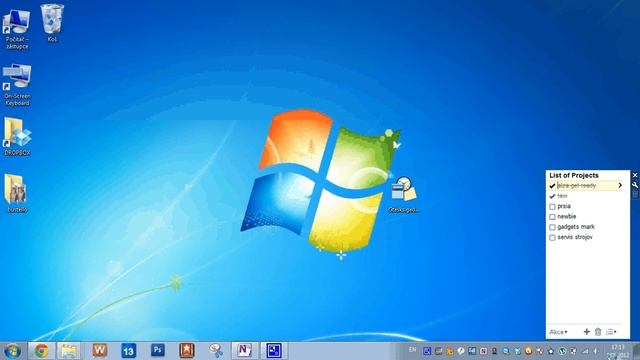640x360 pixels.
Task: Select the clock-and-window shortcut icon in the wallpaper center
Action: [404, 194]
